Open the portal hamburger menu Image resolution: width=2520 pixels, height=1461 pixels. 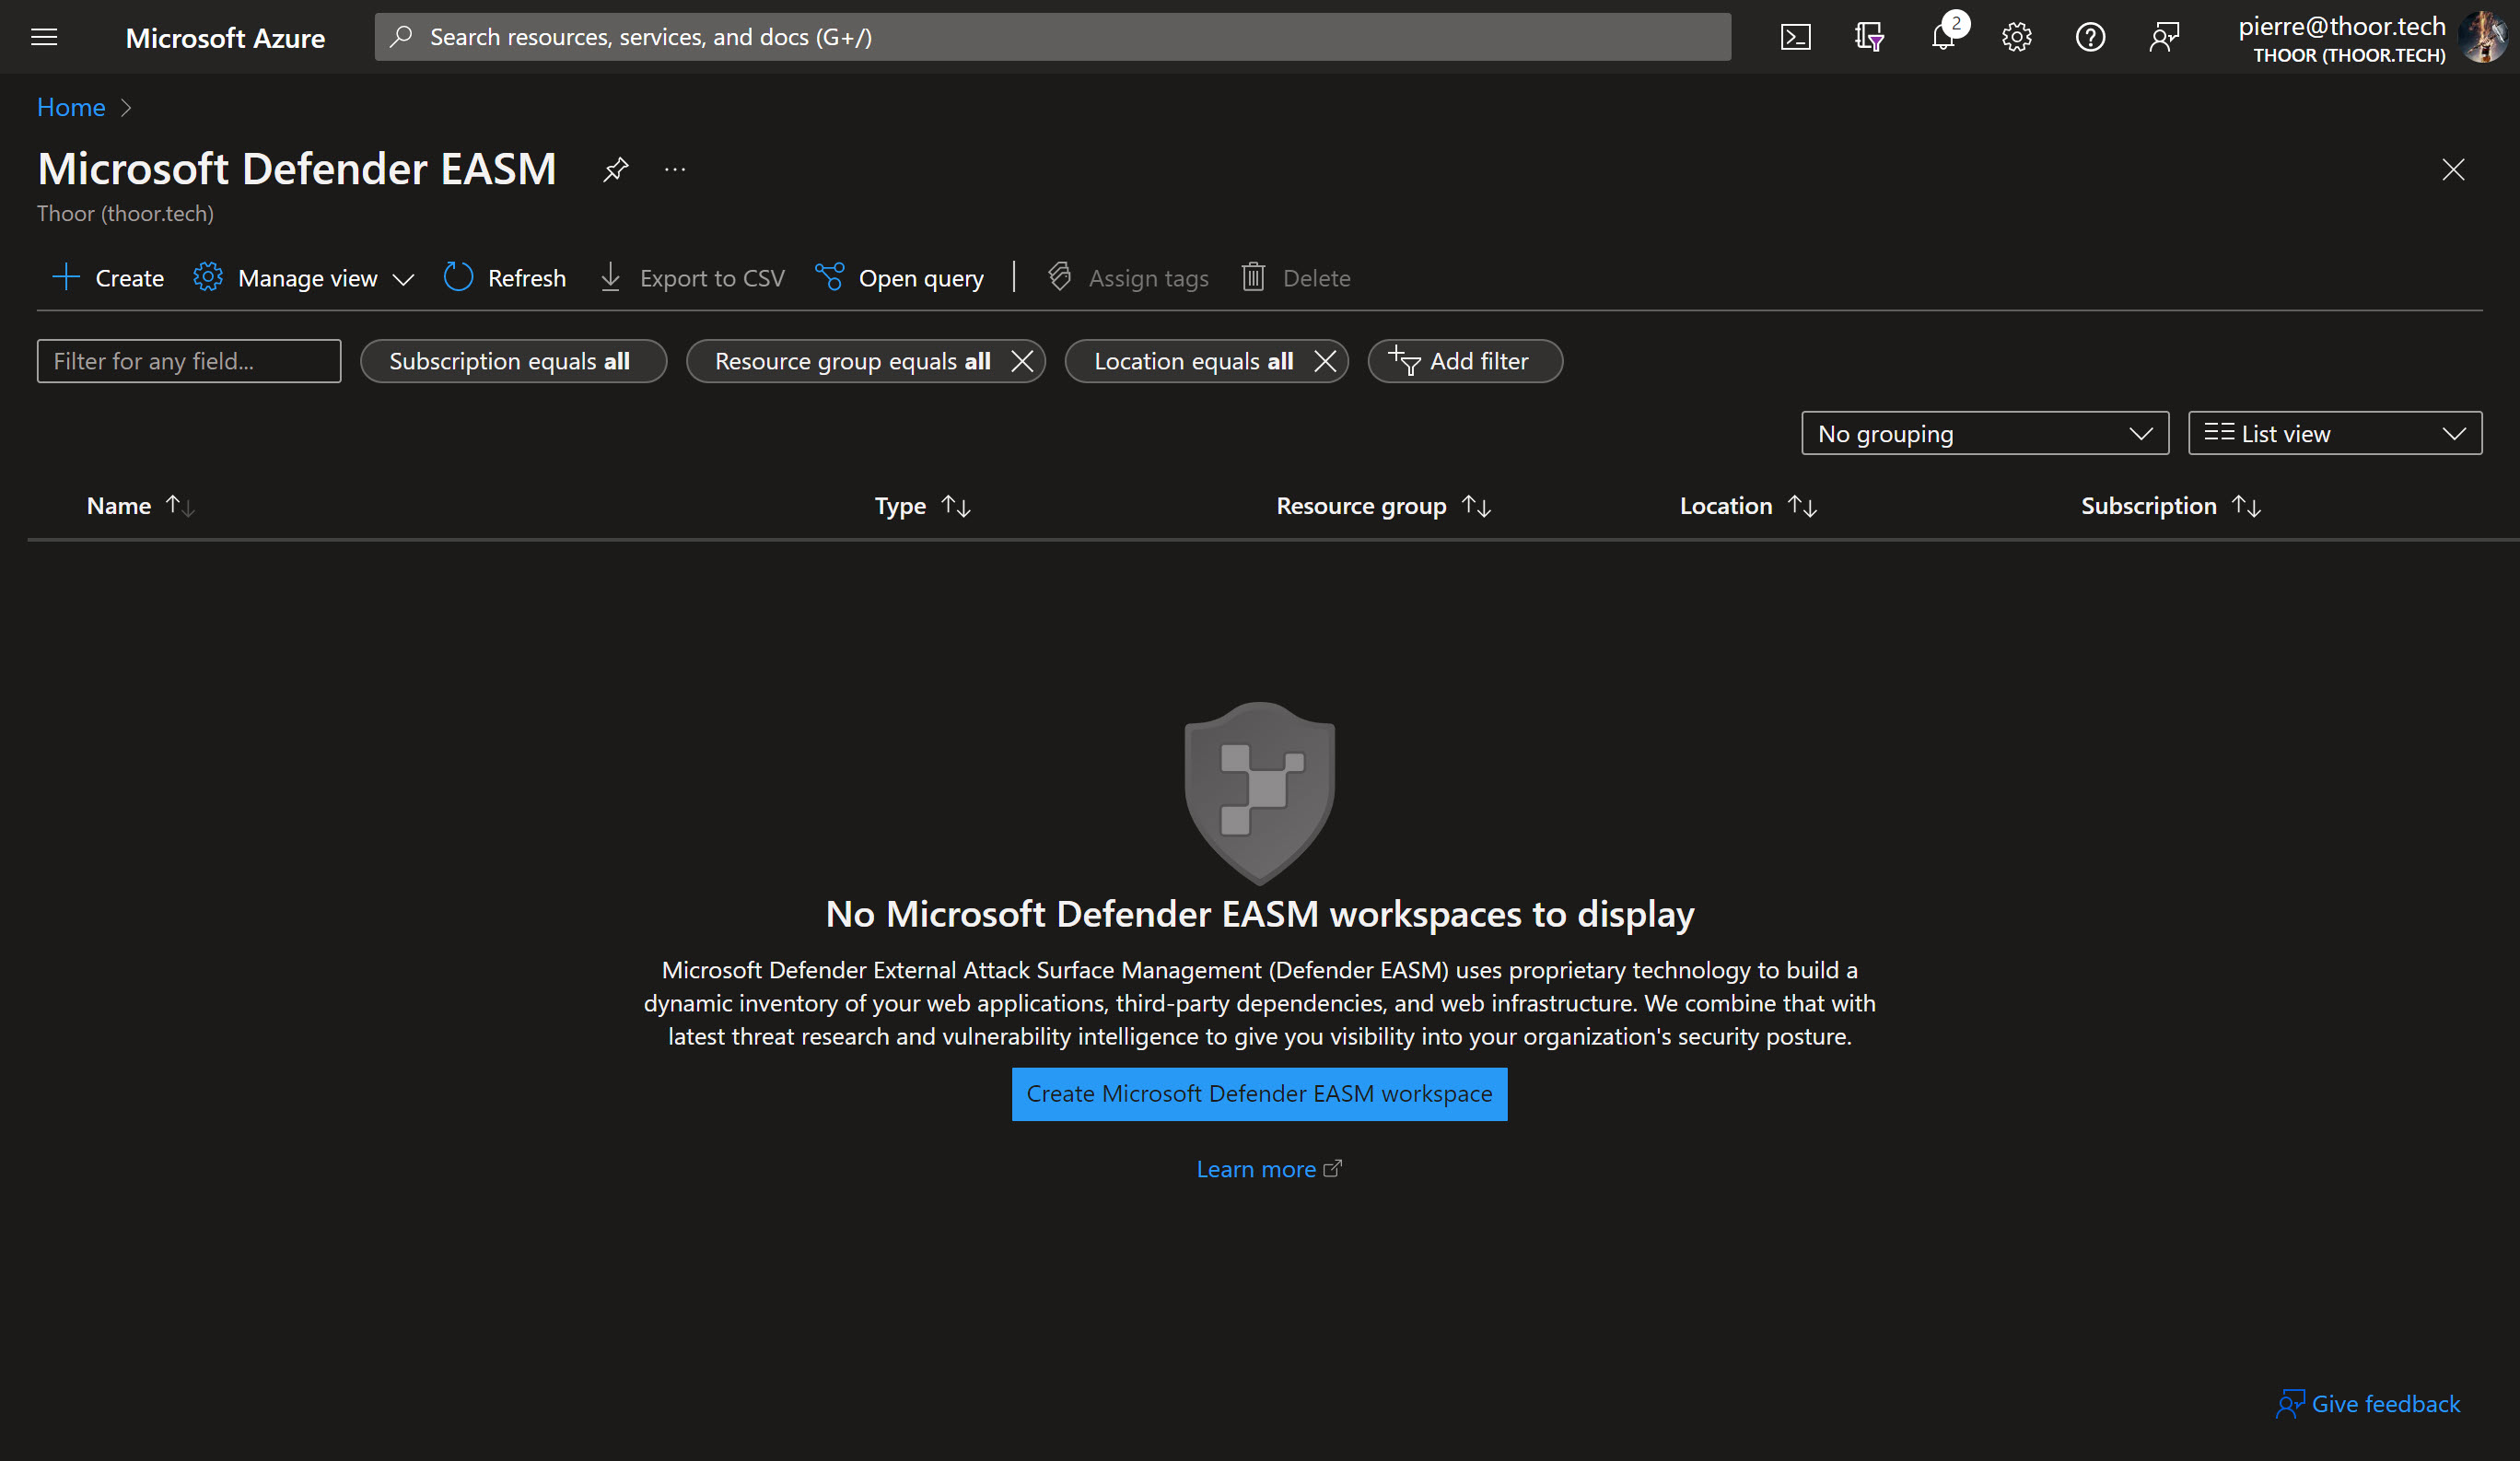[44, 37]
